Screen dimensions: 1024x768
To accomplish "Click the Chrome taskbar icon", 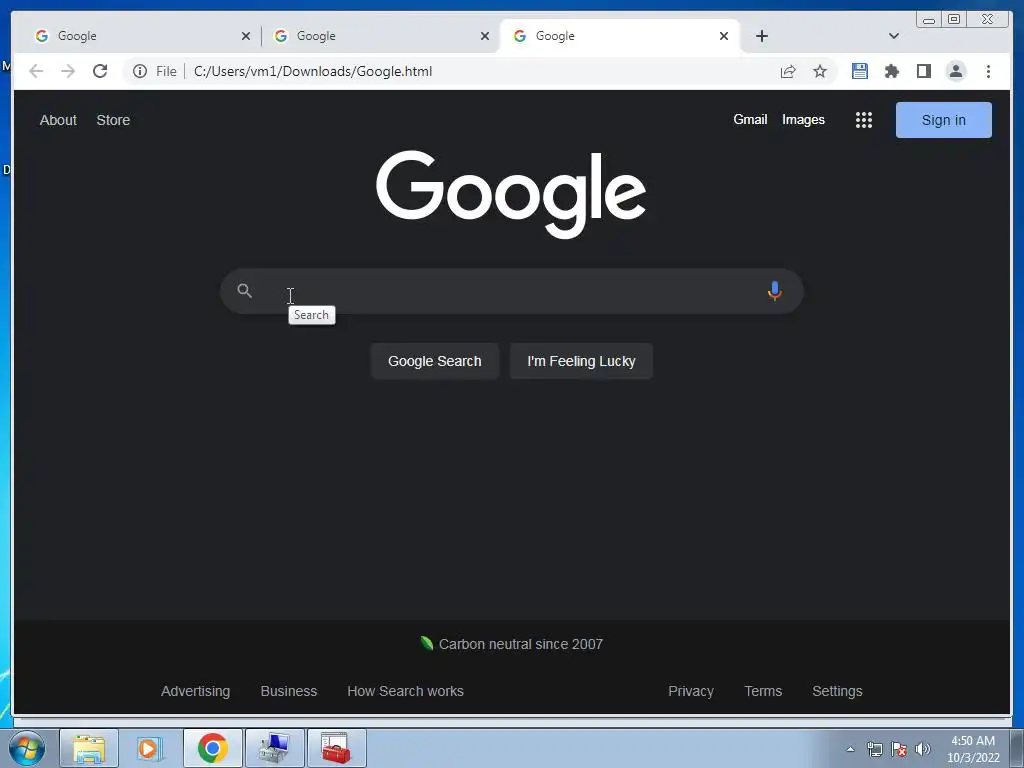I will [212, 748].
